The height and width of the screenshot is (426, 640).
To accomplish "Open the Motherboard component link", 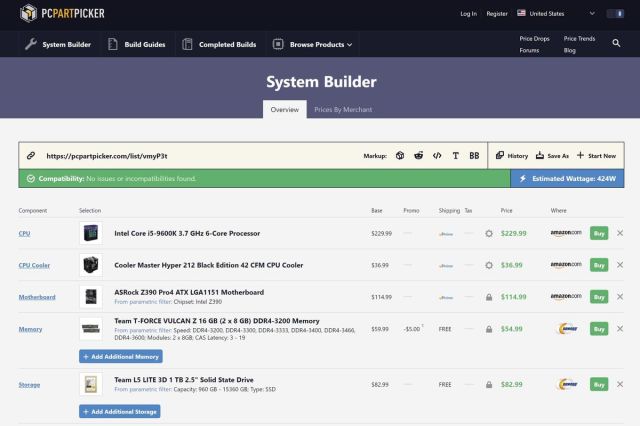I will pos(37,297).
